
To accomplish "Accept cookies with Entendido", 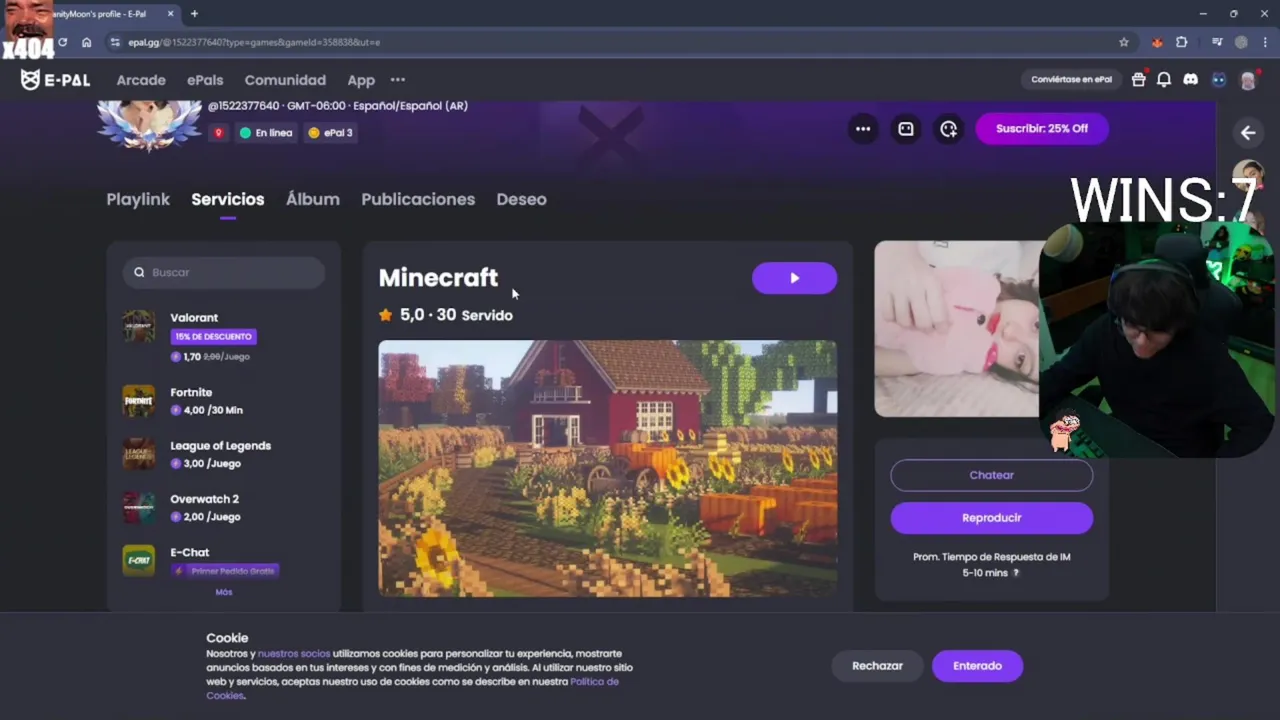I will coord(977,666).
